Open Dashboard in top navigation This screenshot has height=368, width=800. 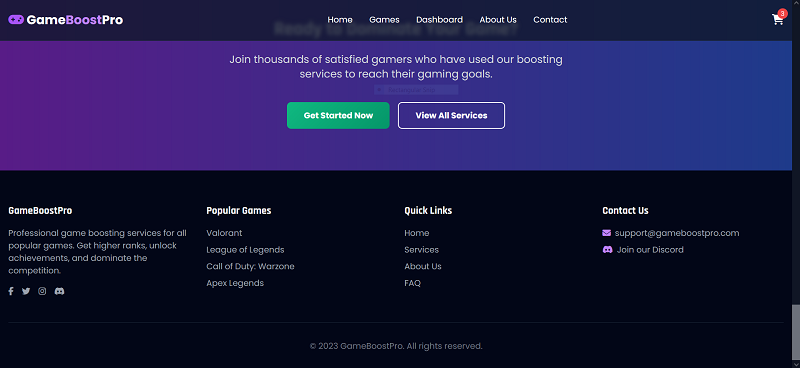pyautogui.click(x=439, y=20)
